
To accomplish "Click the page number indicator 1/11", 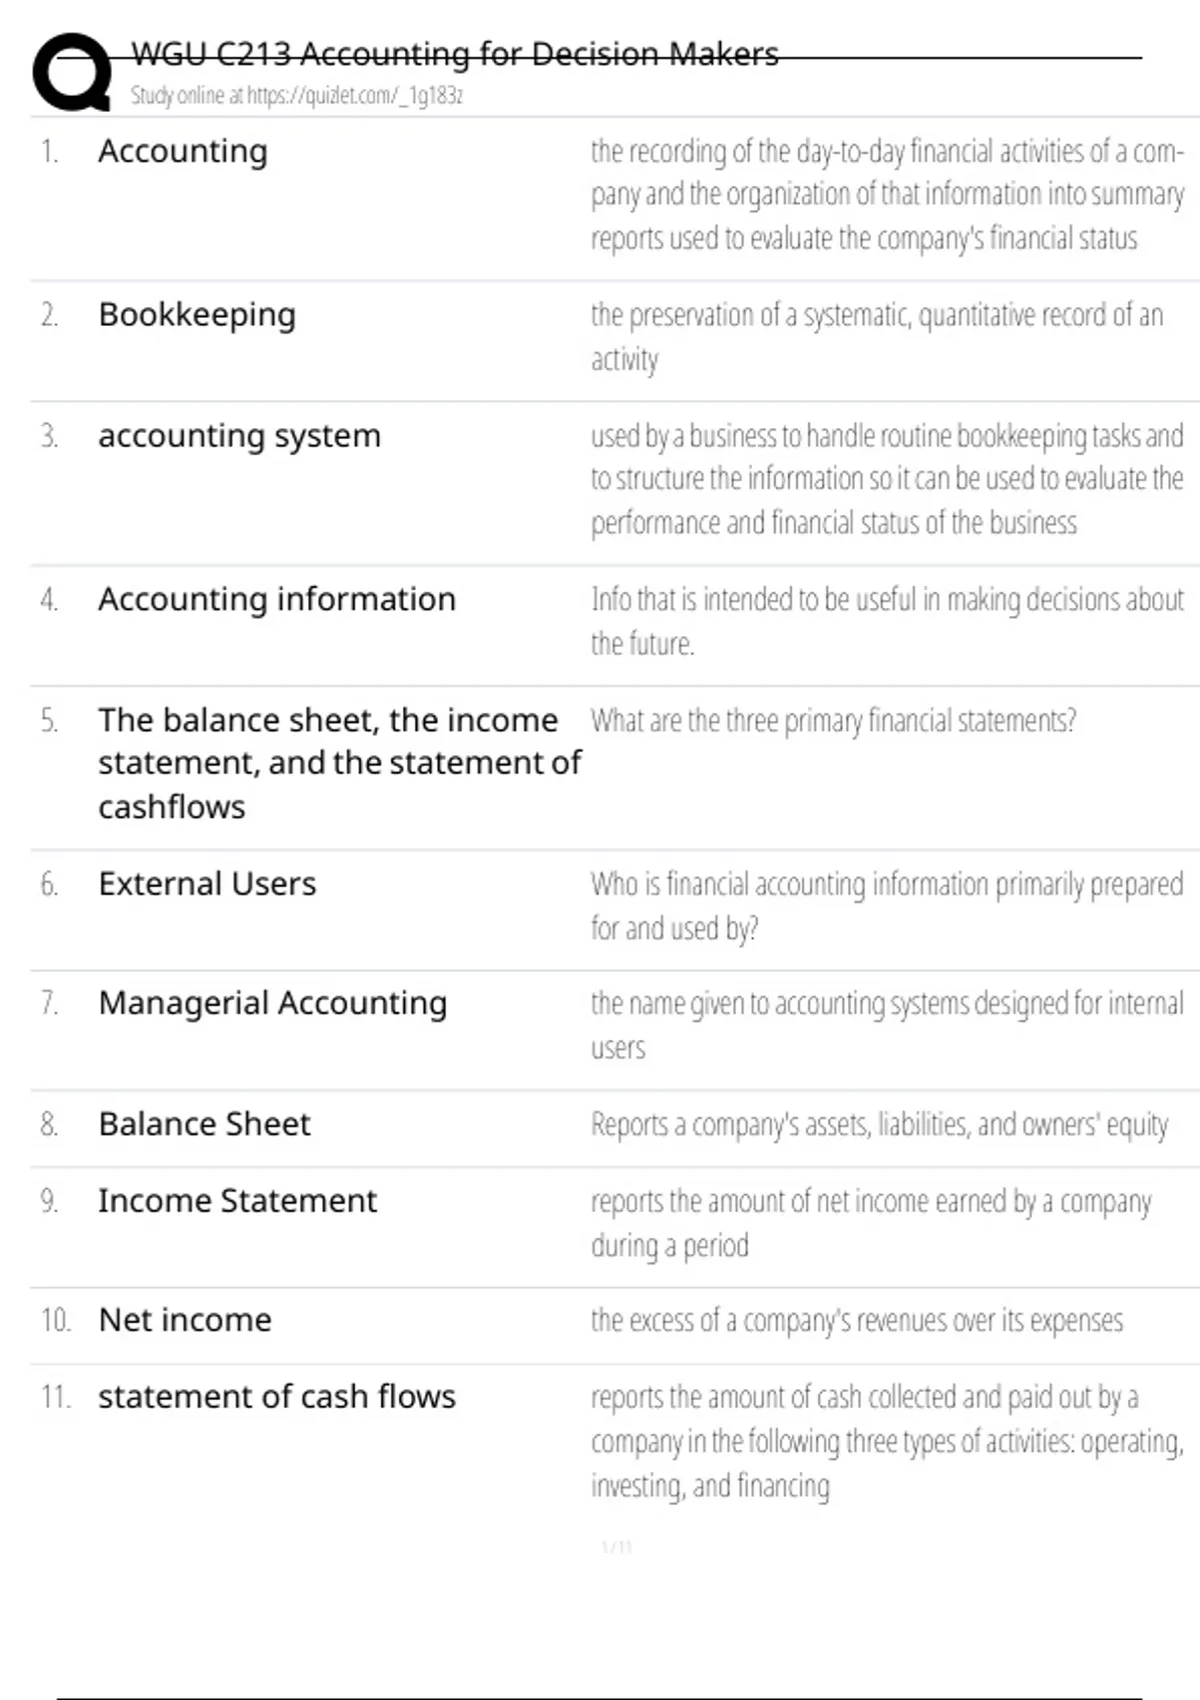I will [x=617, y=1547].
